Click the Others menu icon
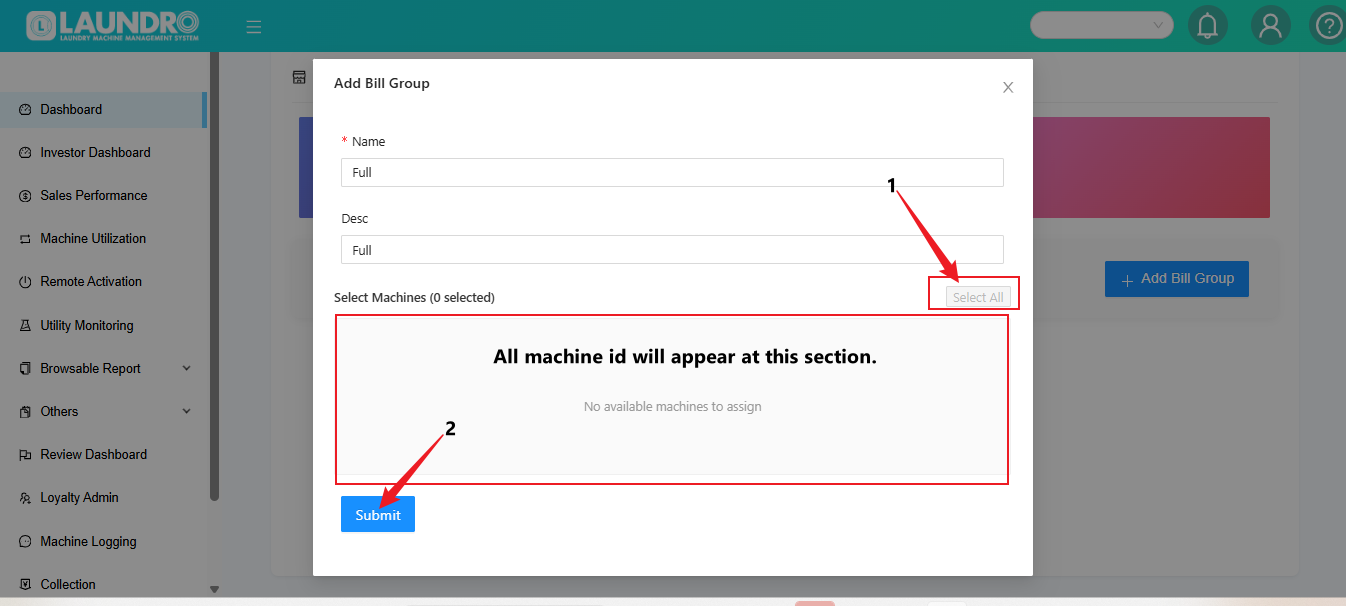Screen dimensions: 1346x606 [x=26, y=412]
